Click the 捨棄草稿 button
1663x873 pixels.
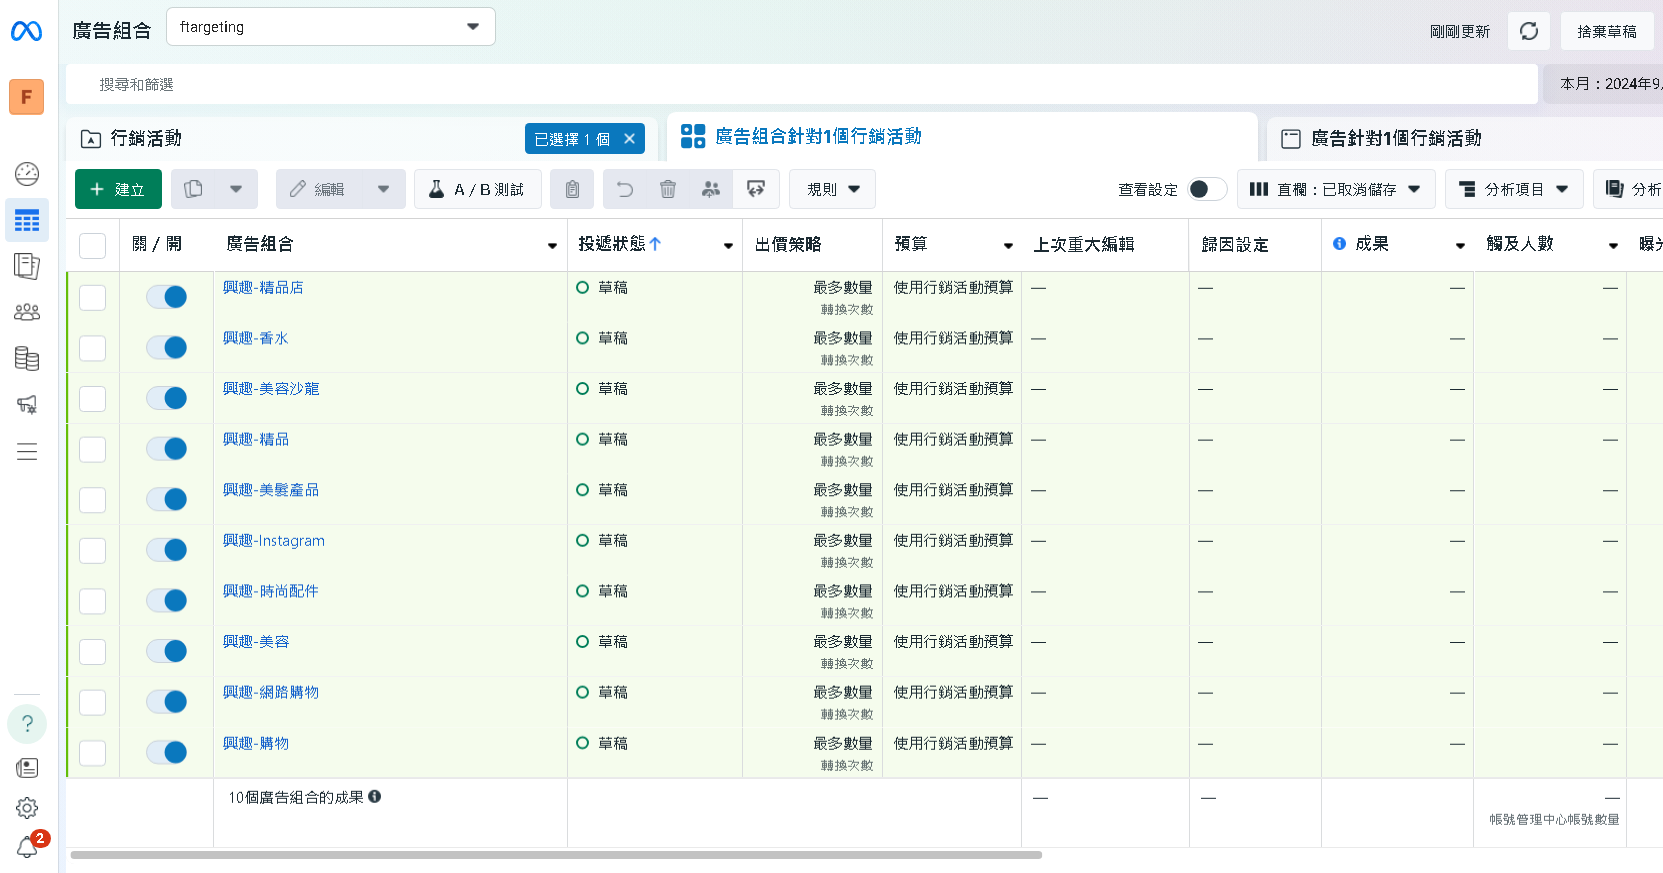tap(1606, 31)
